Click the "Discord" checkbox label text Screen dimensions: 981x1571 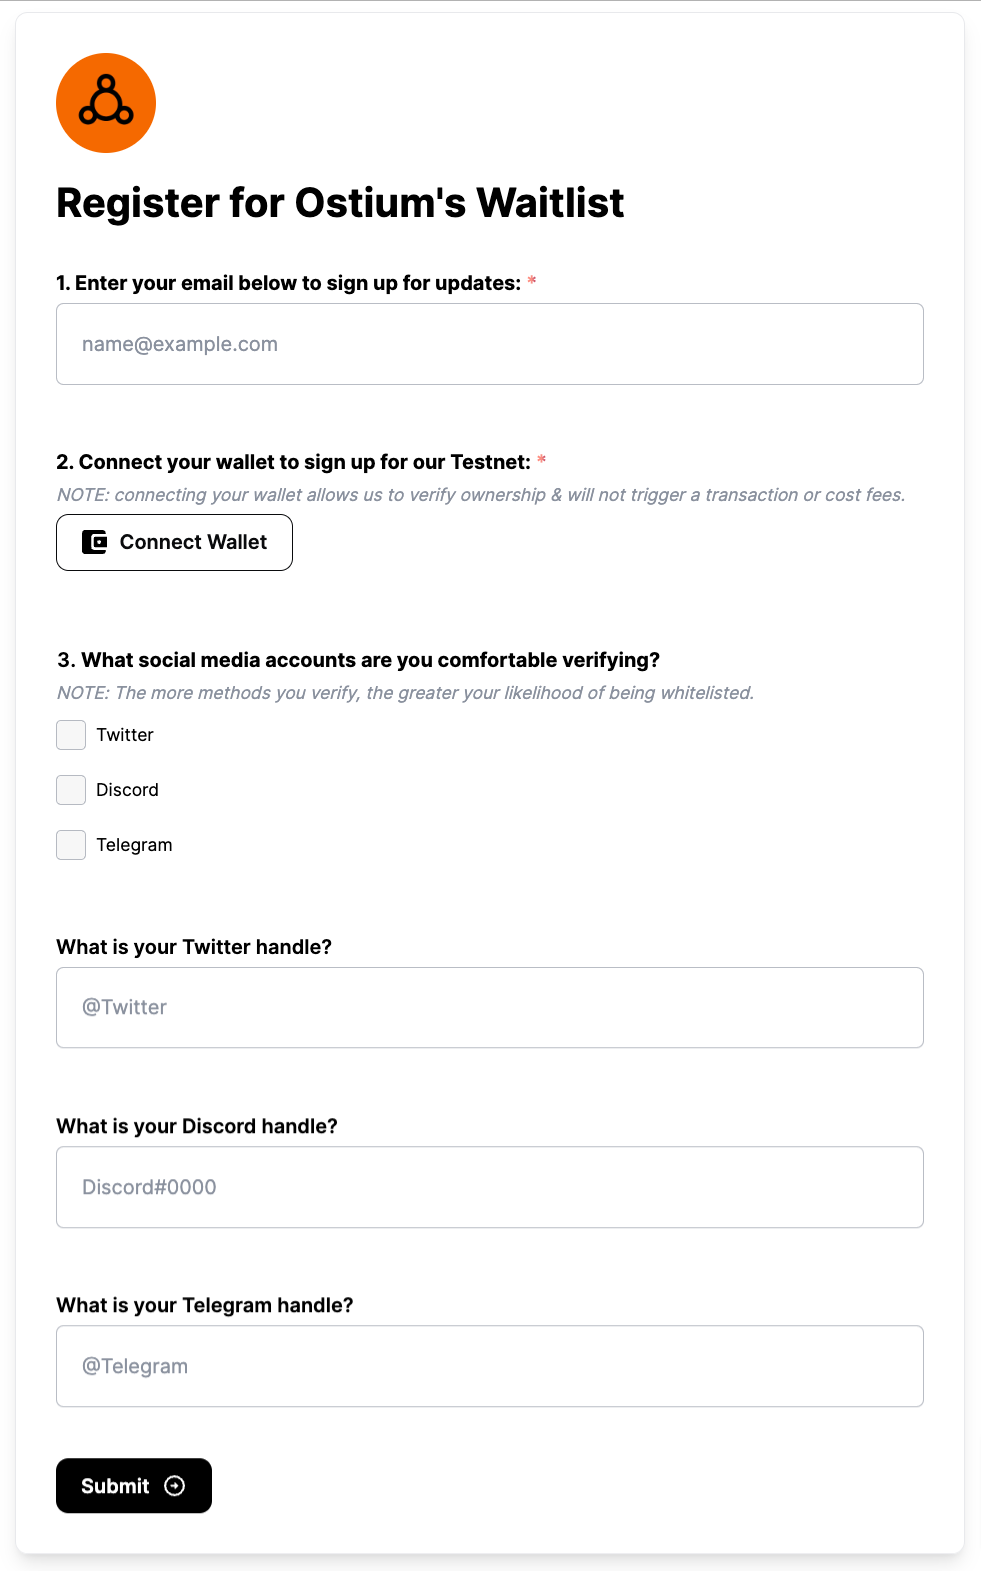click(127, 790)
